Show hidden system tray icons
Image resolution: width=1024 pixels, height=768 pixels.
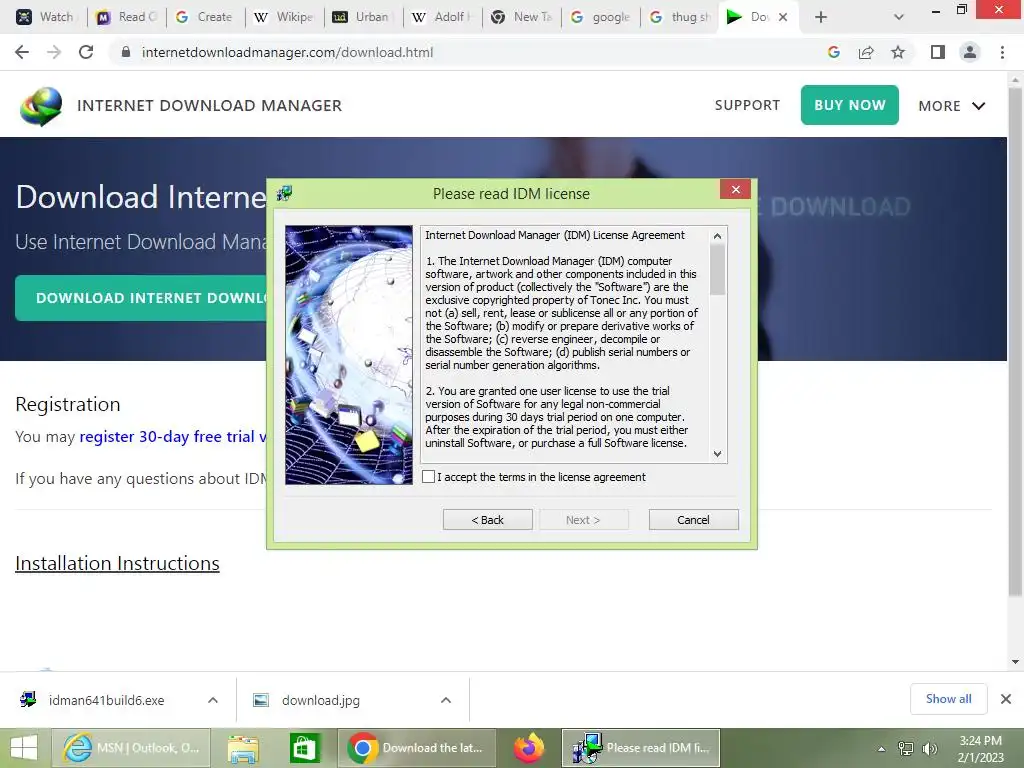point(882,749)
